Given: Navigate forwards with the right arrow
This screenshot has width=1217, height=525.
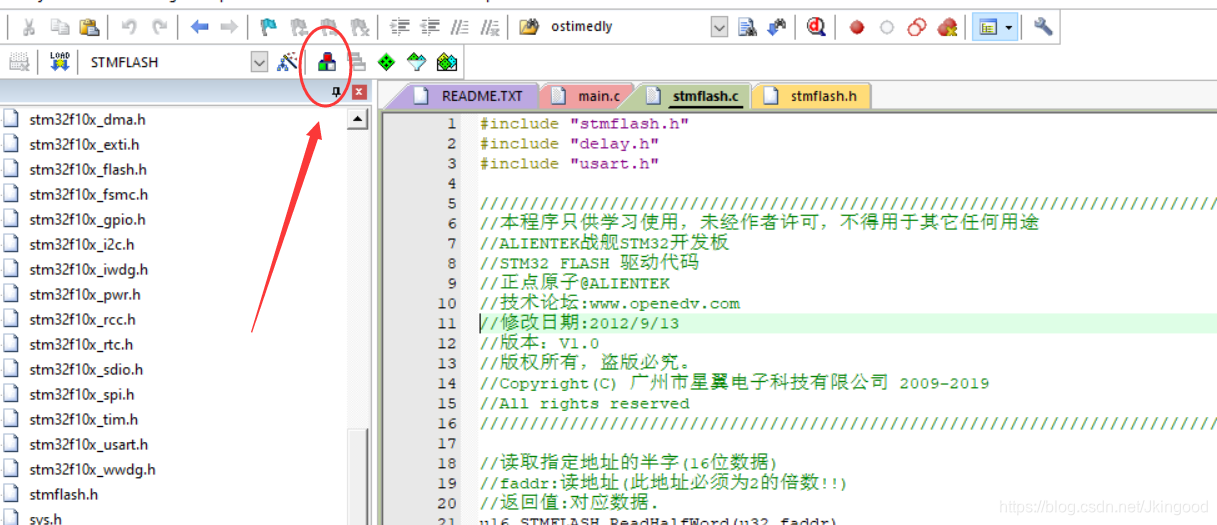Looking at the screenshot, I should click(230, 27).
